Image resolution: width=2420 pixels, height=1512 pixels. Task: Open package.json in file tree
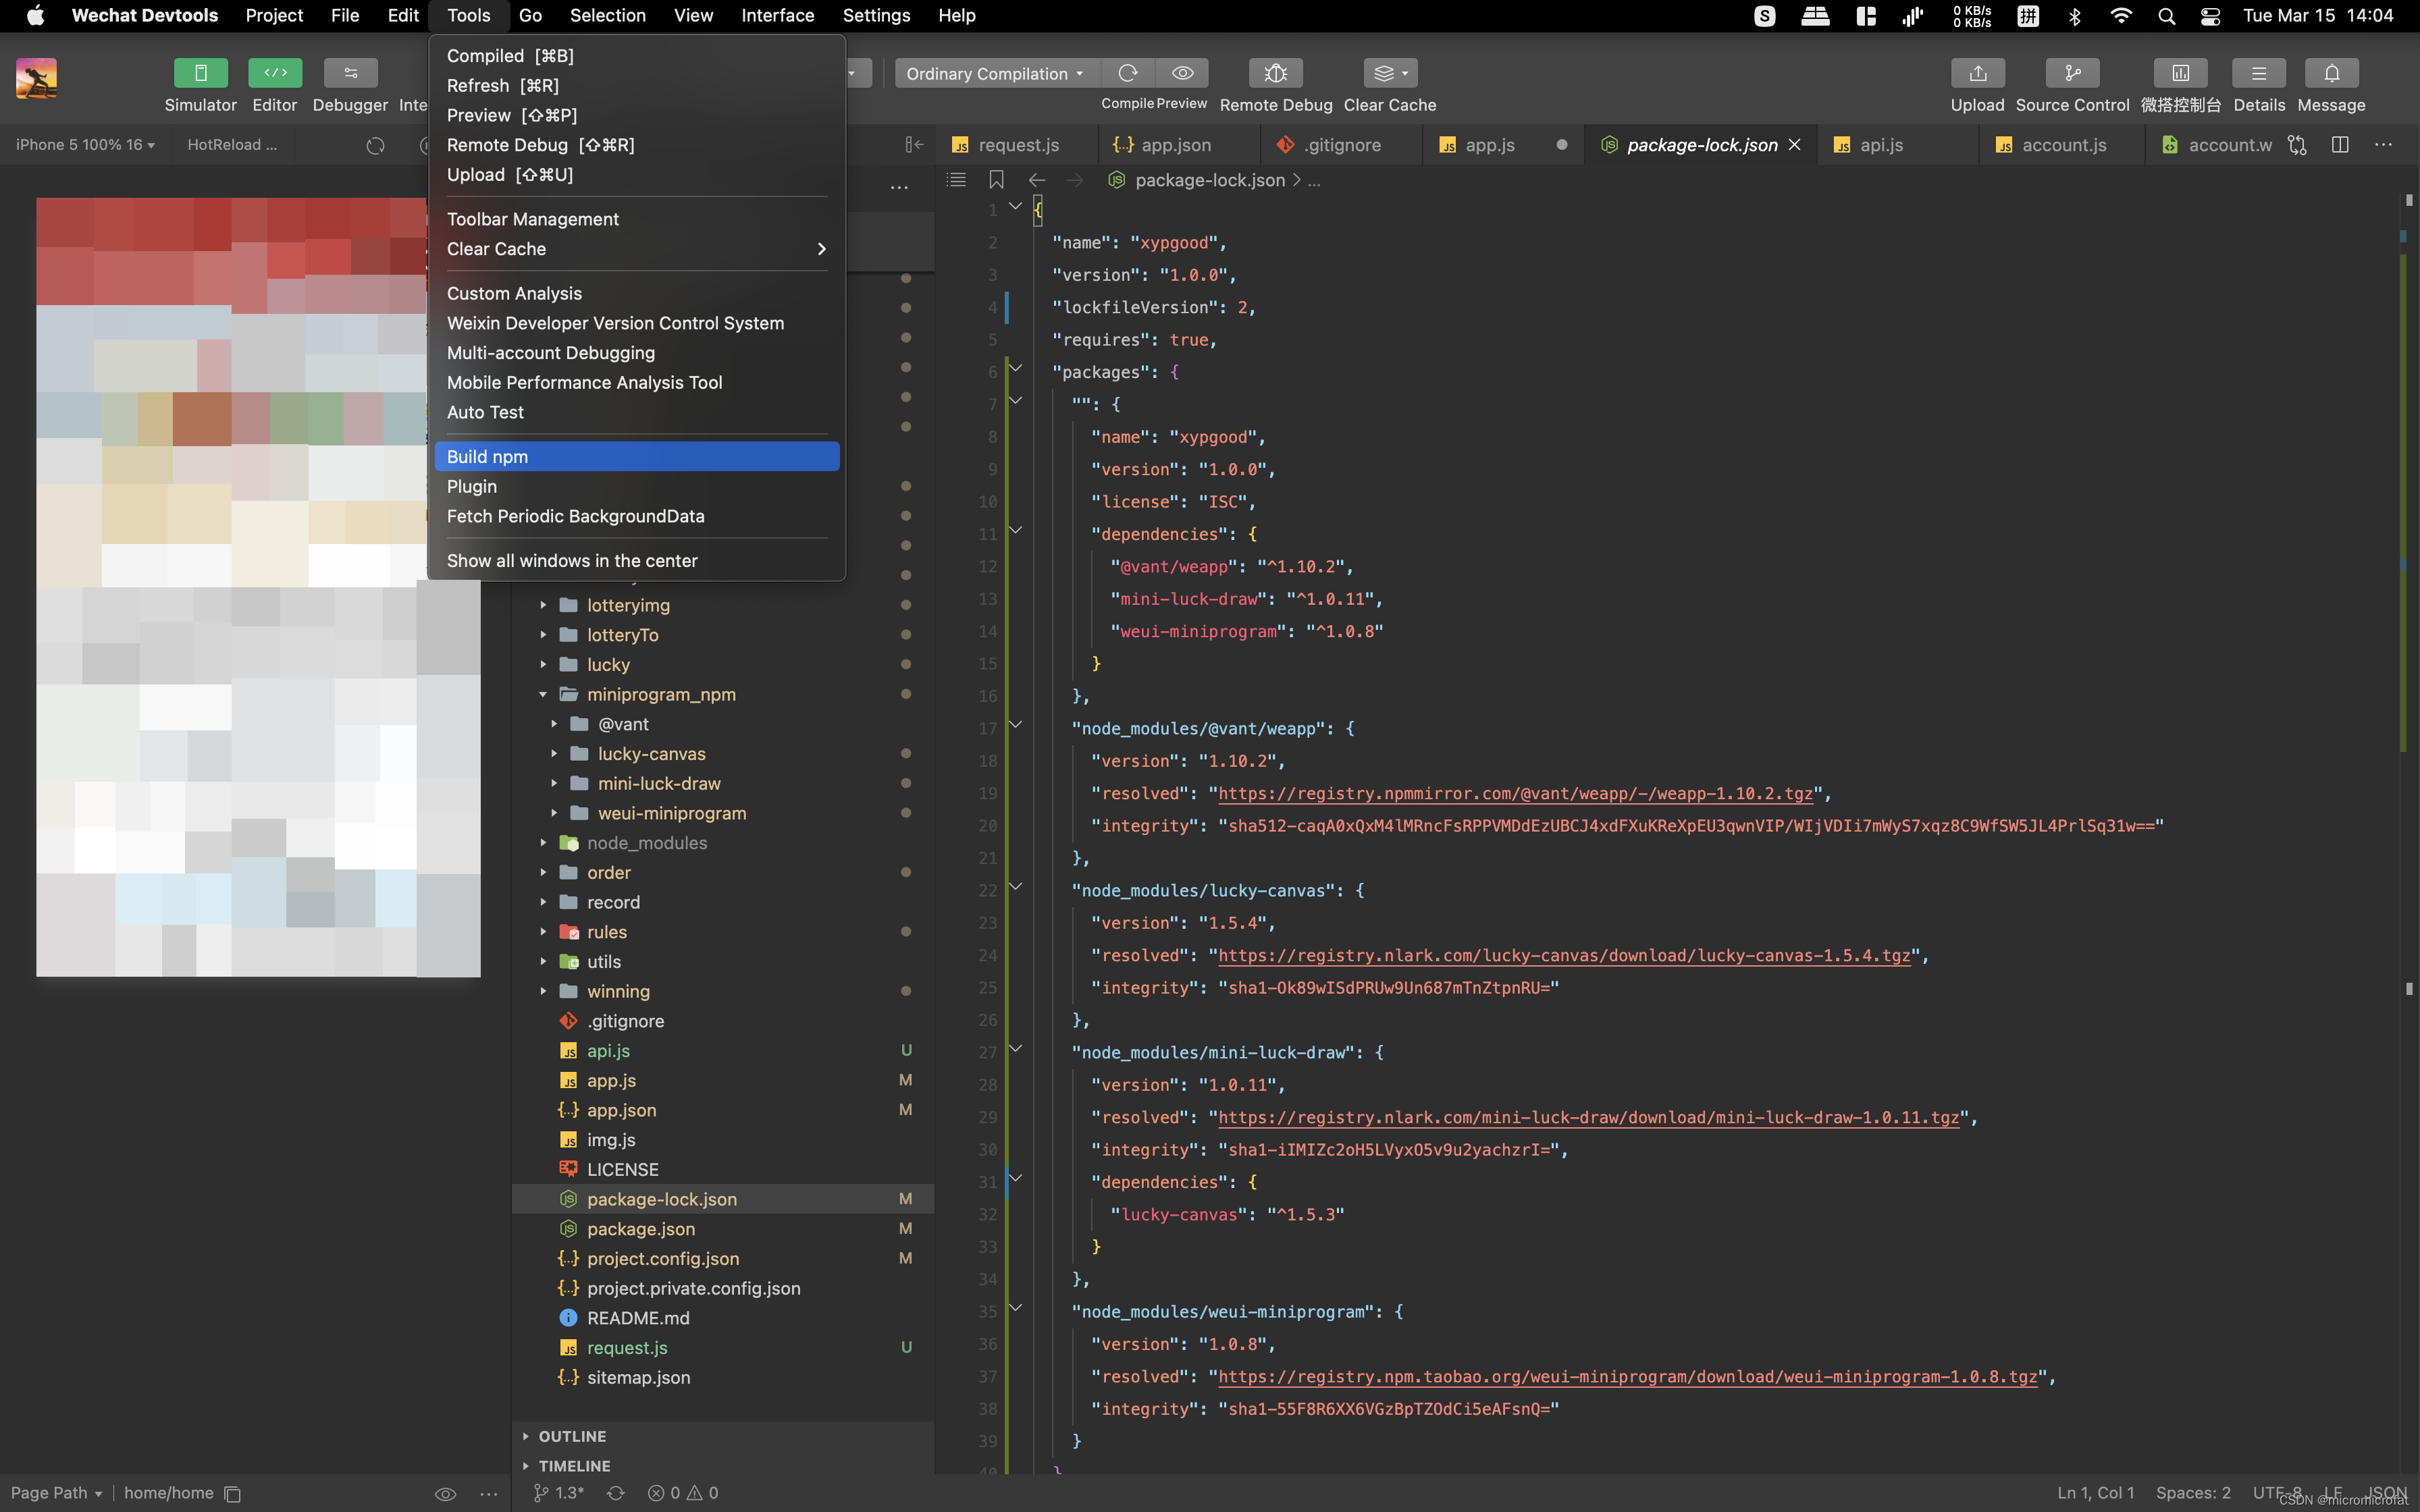(640, 1229)
